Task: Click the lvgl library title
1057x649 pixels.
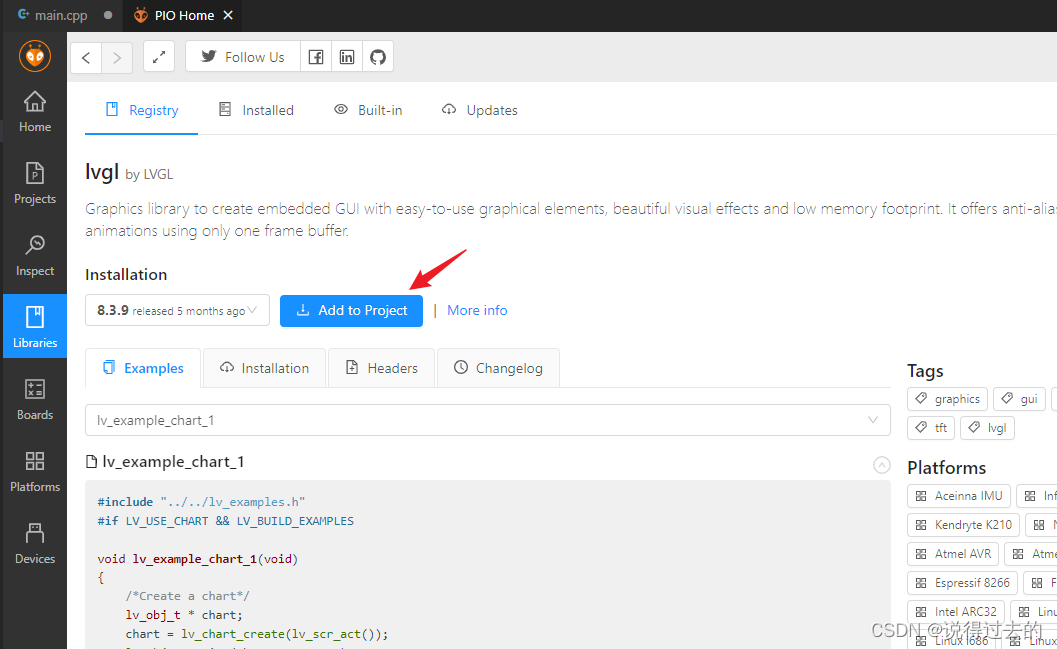Action: [102, 172]
